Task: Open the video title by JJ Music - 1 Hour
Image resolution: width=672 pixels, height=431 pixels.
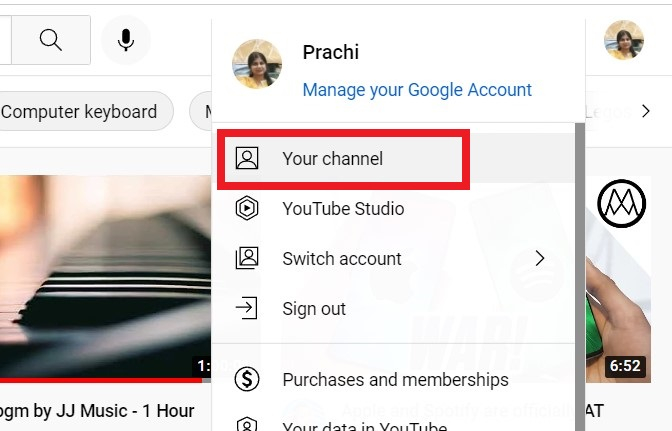Action: pyautogui.click(x=97, y=410)
